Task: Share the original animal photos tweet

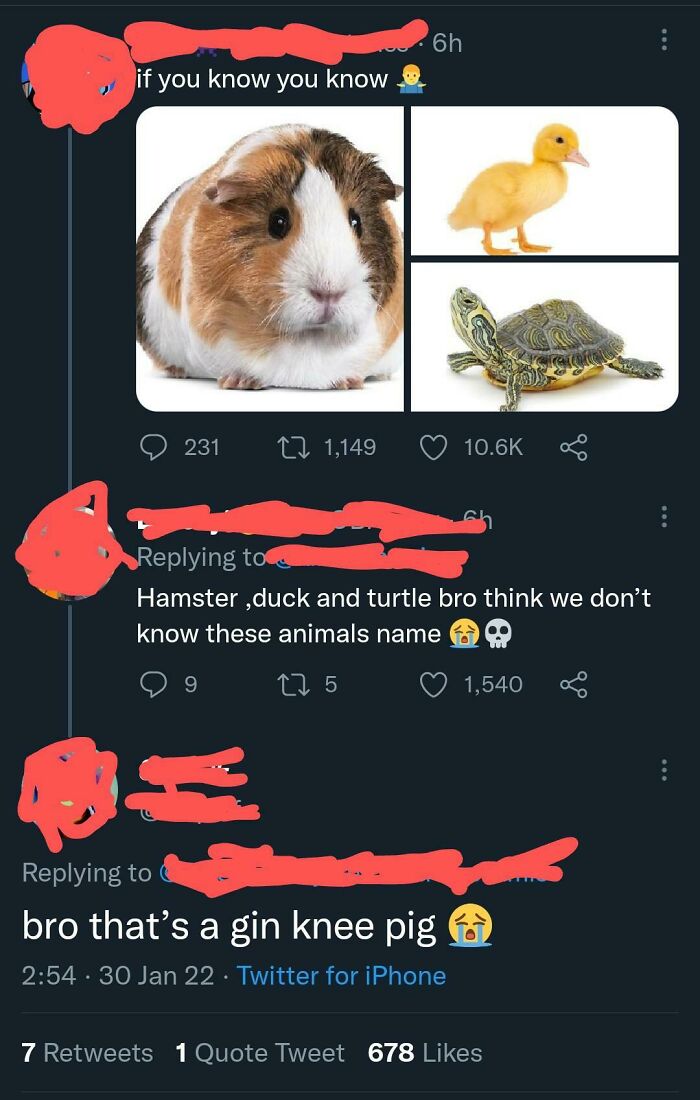Action: pos(572,446)
